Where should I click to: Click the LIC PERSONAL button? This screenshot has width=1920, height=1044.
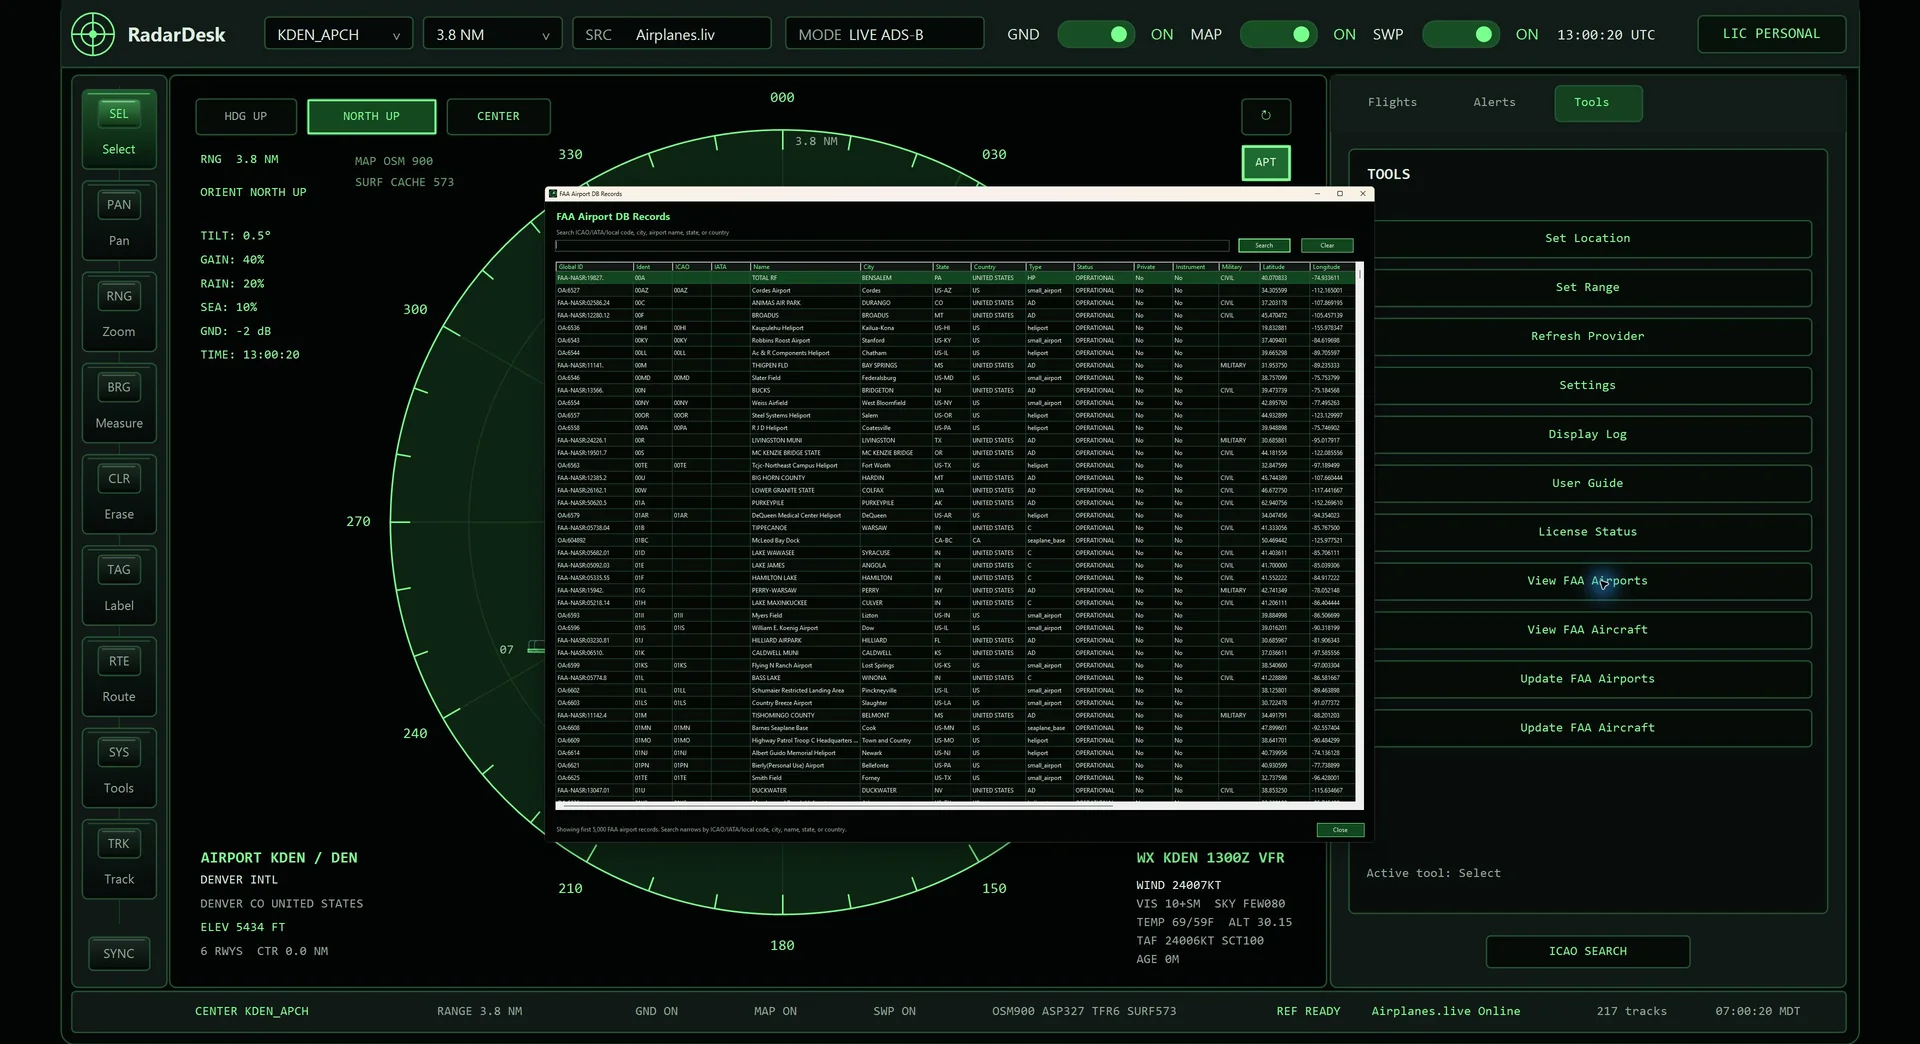point(1771,33)
